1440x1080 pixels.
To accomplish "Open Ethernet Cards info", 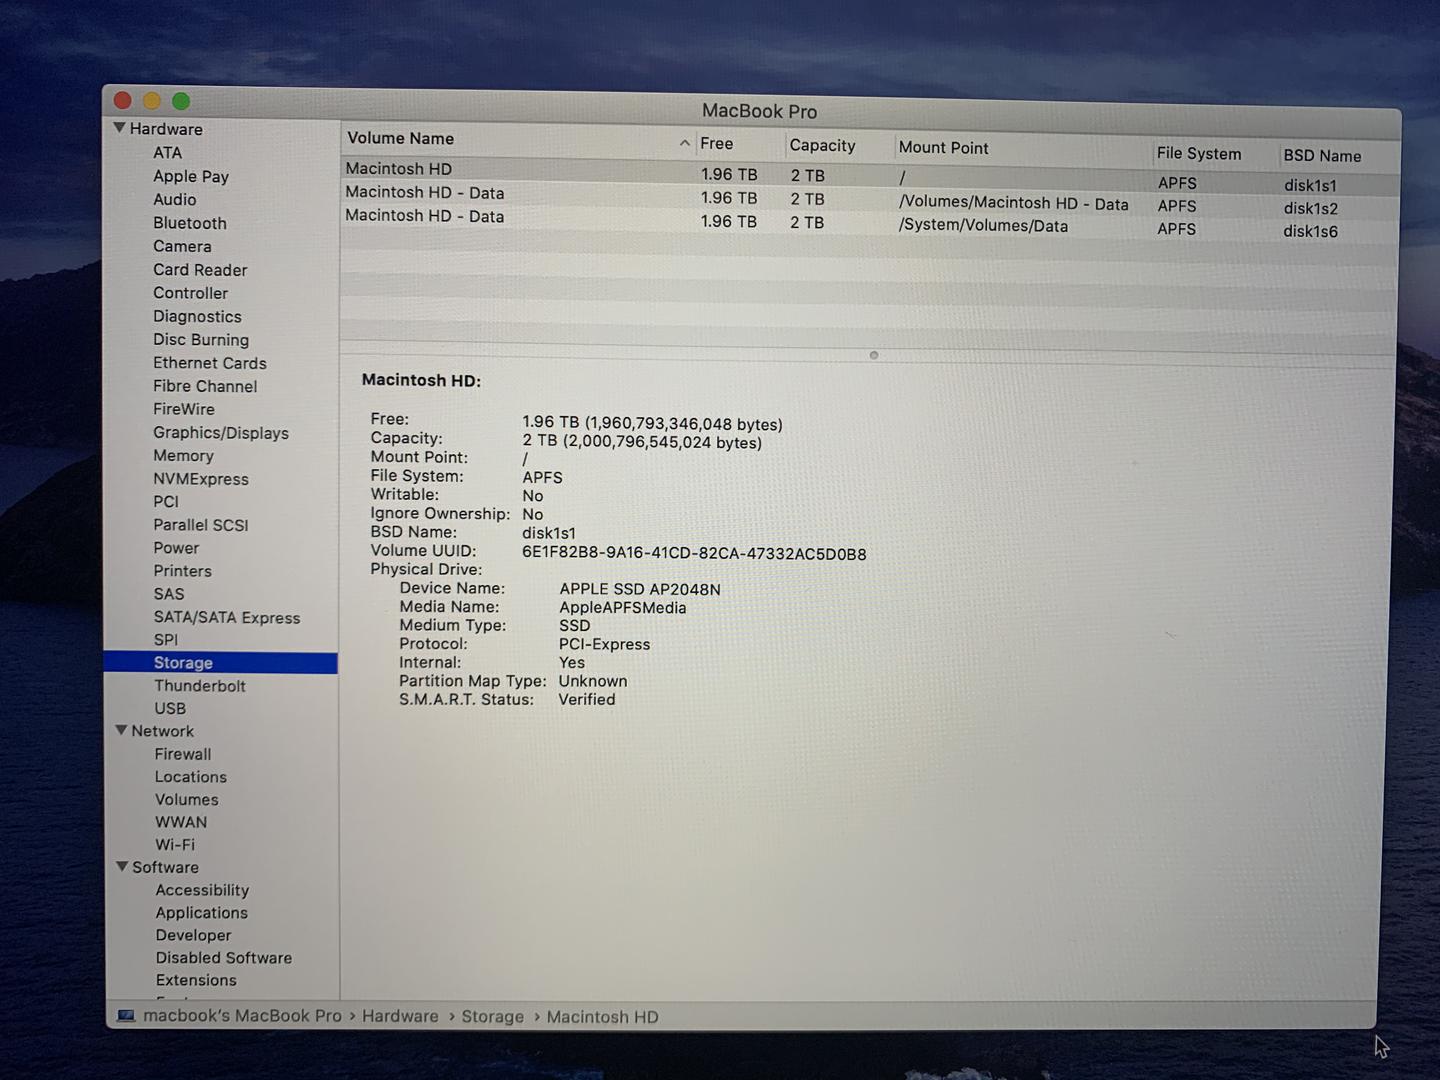I will point(210,363).
